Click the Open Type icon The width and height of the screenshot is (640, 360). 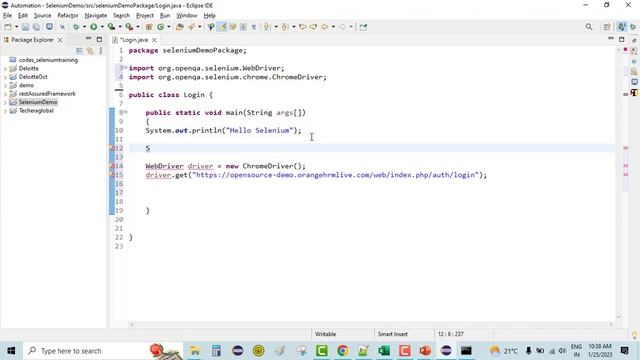[180, 27]
